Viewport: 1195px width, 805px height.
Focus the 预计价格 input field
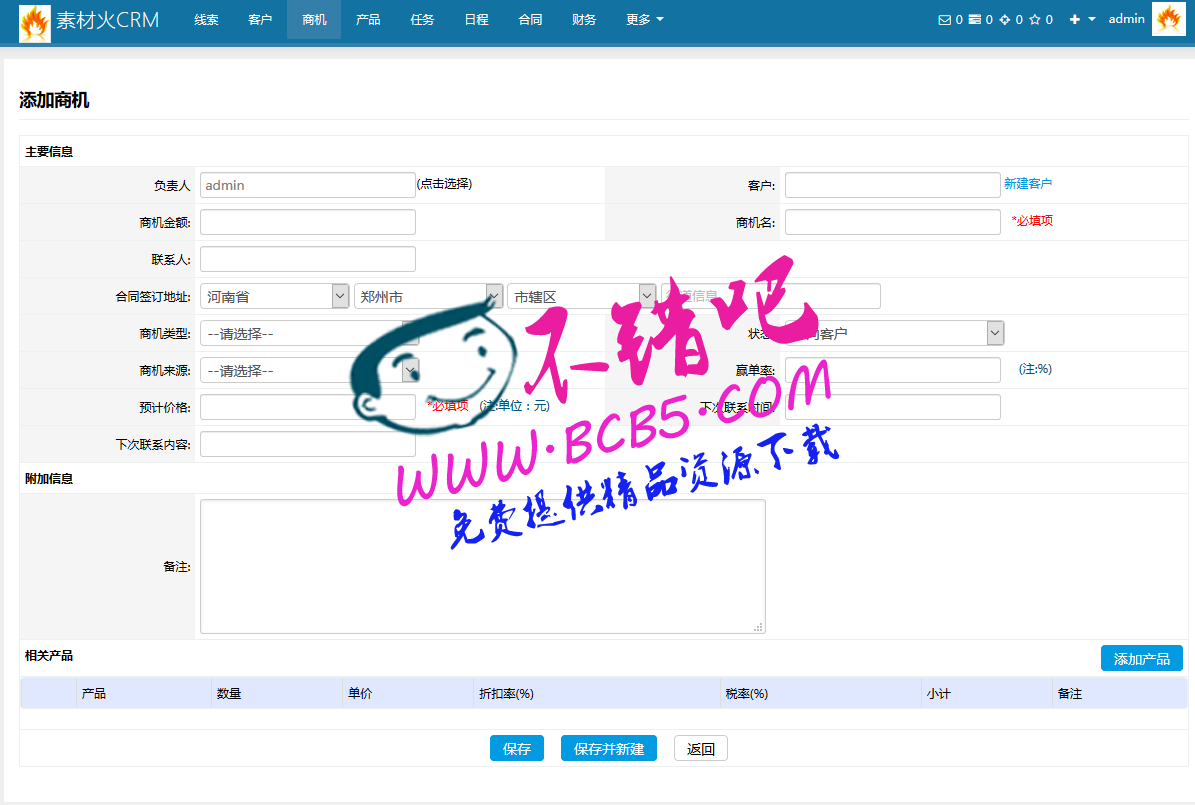click(x=308, y=407)
